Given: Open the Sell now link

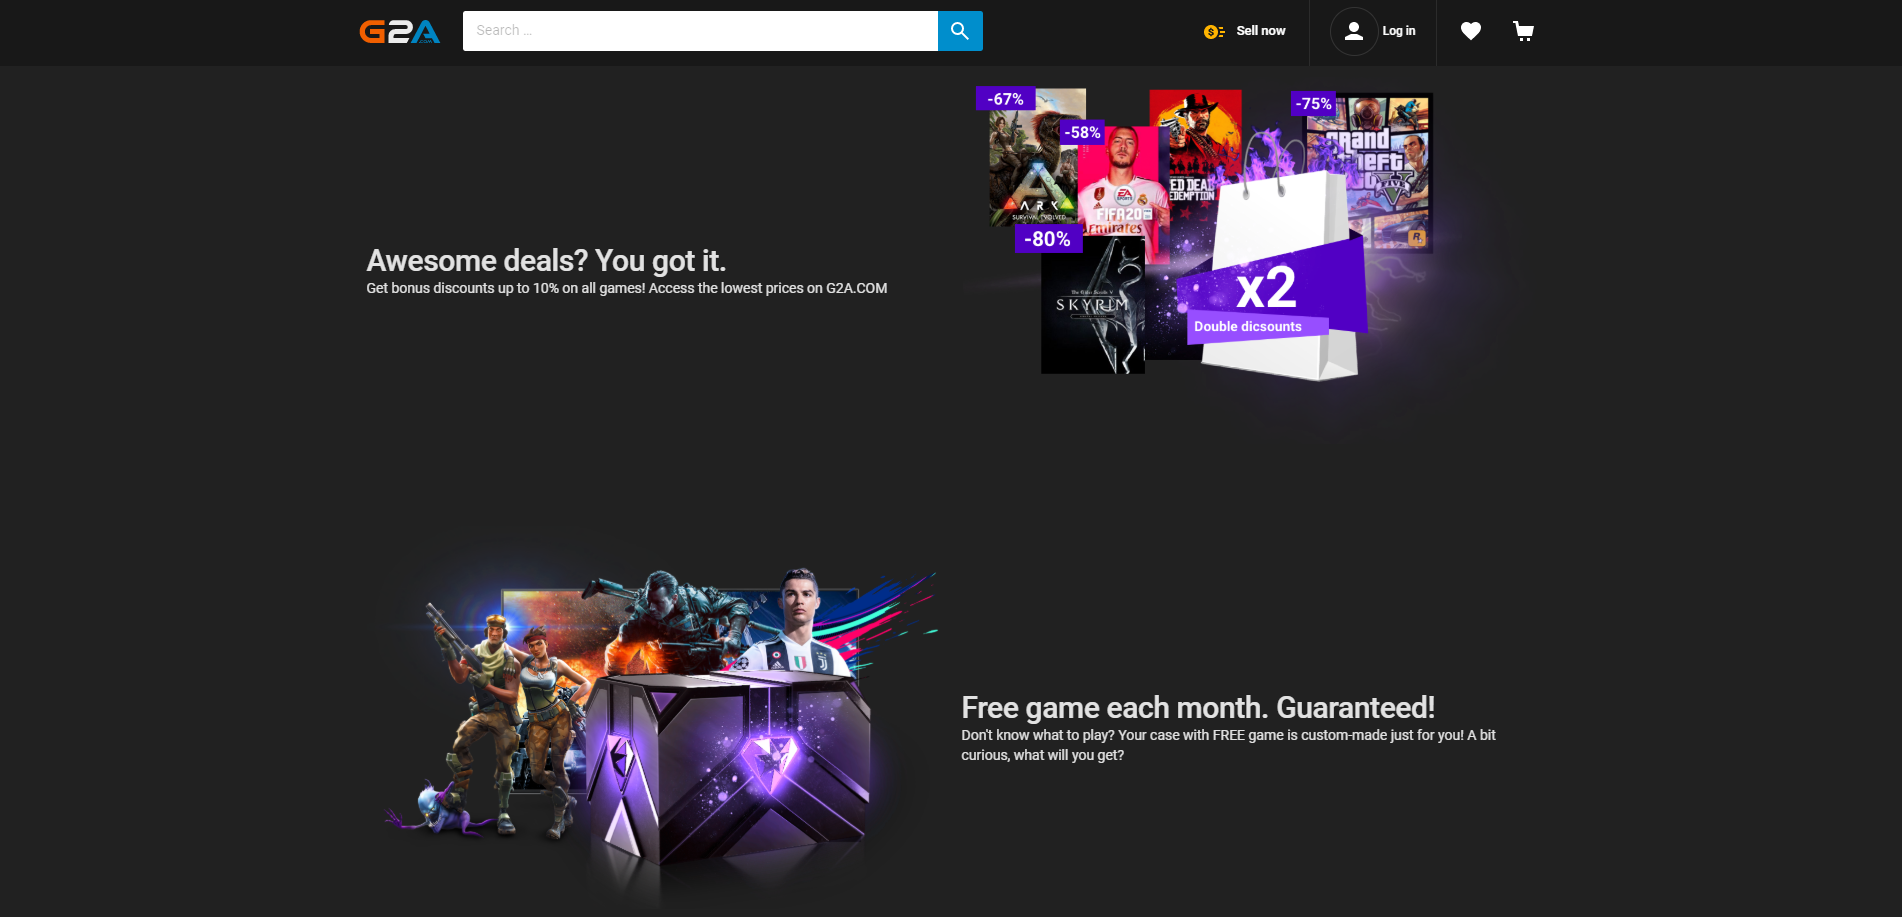Looking at the screenshot, I should (x=1261, y=31).
